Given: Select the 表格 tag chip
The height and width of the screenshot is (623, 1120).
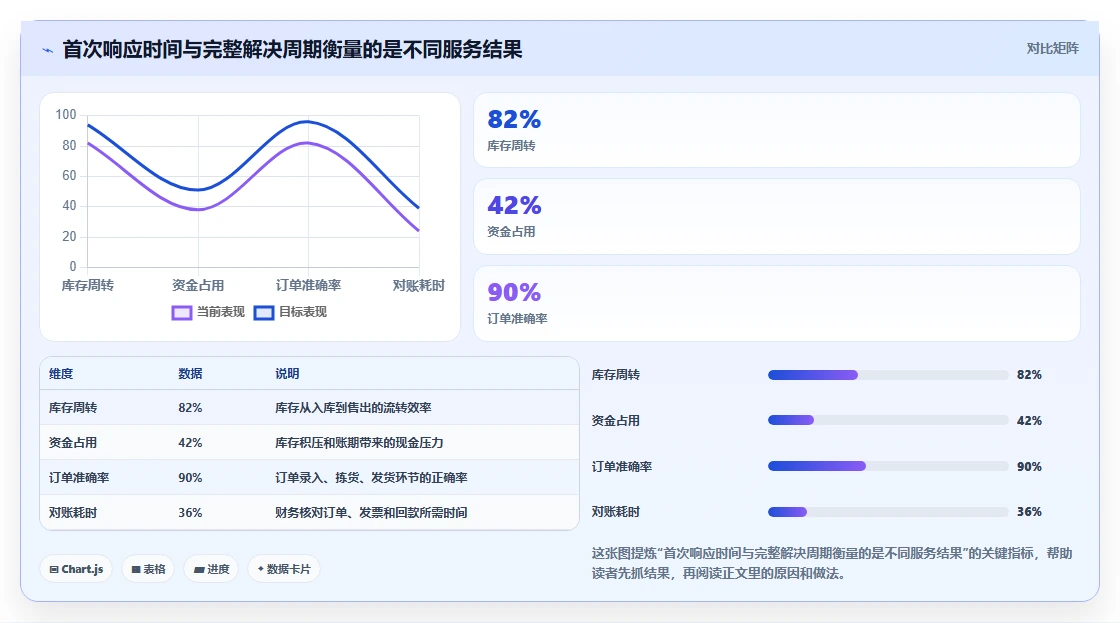Looking at the screenshot, I should (149, 569).
